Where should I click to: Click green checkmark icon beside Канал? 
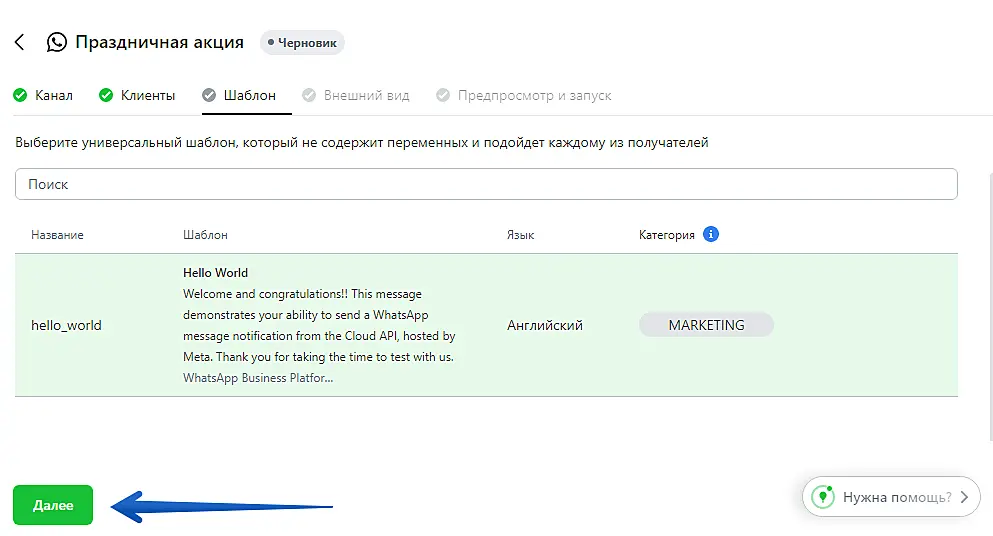[20, 96]
